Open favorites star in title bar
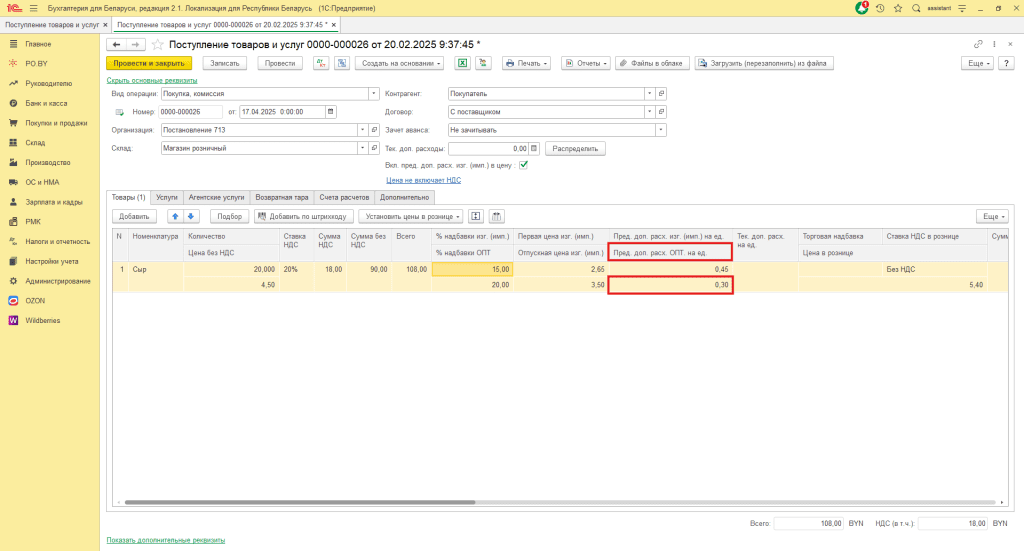This screenshot has height=551, width=1024. point(898,8)
